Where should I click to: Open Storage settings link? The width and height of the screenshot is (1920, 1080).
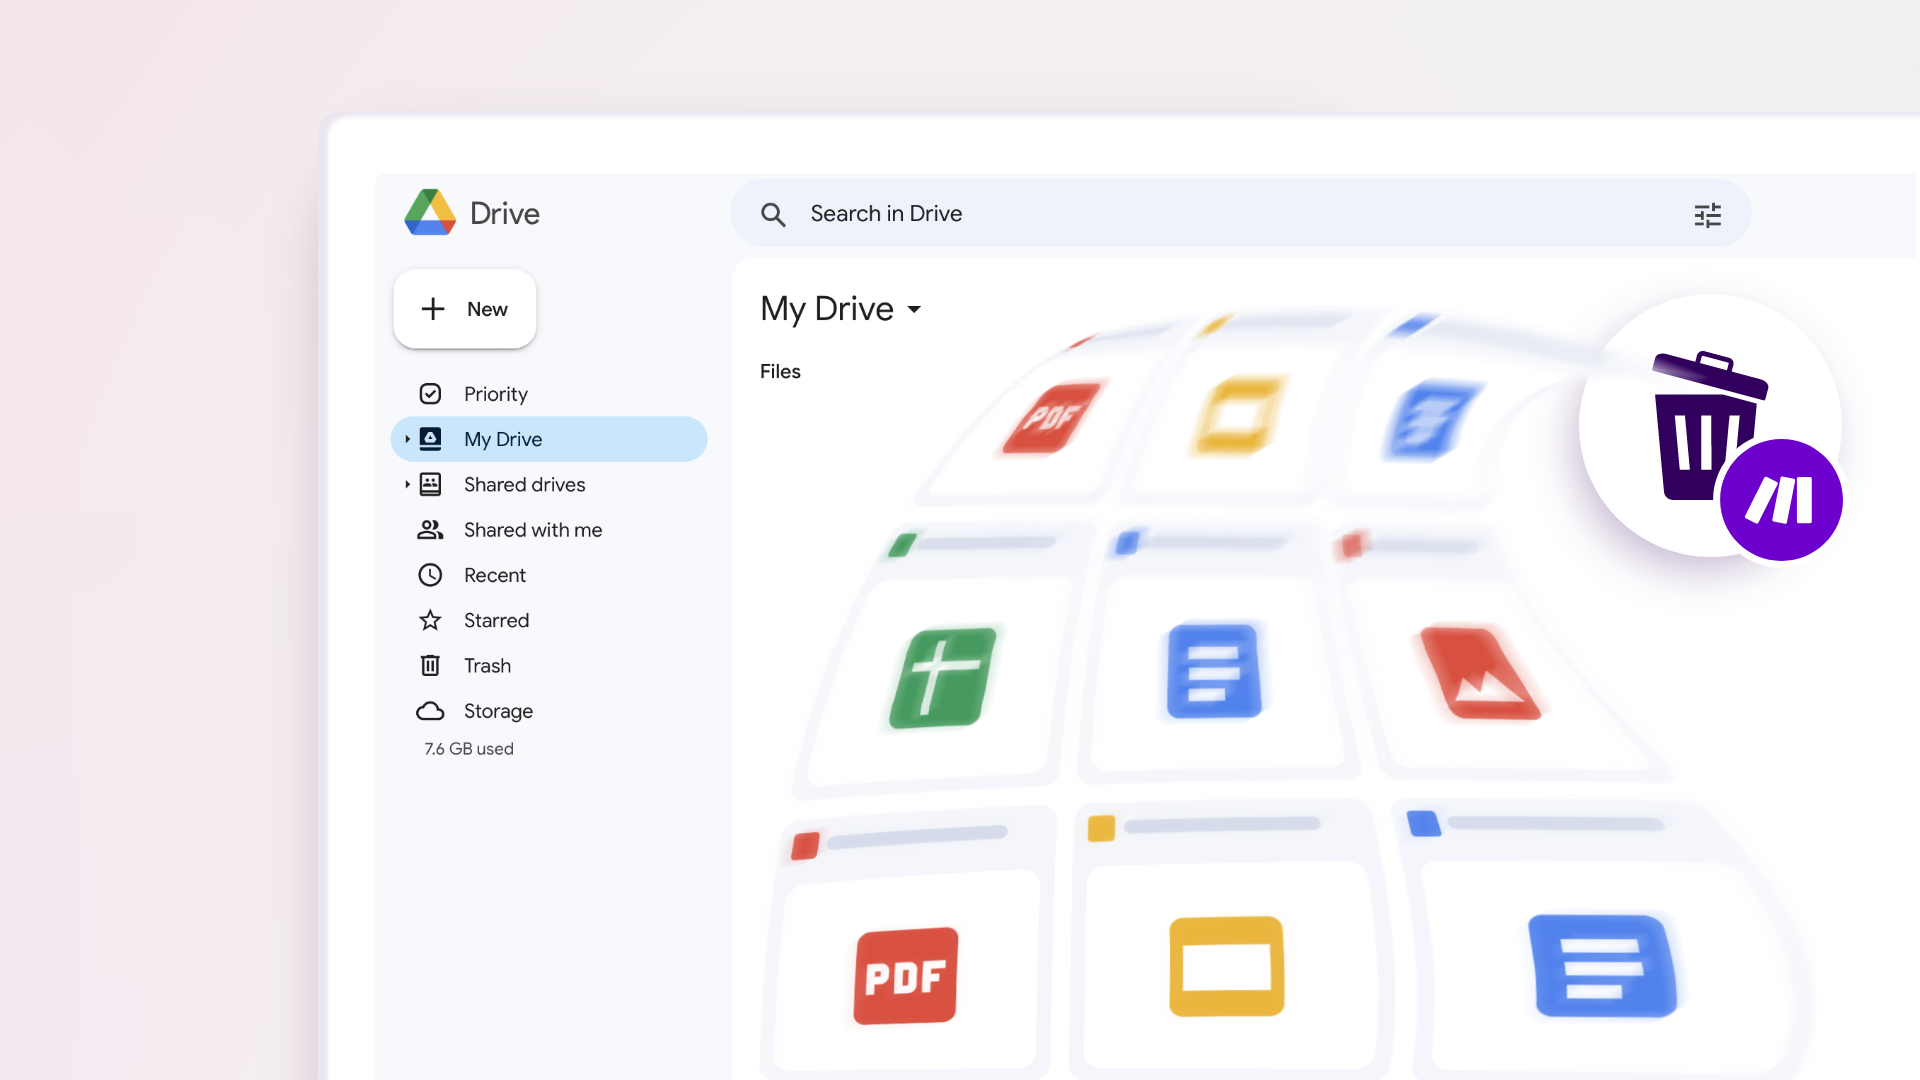coord(497,709)
